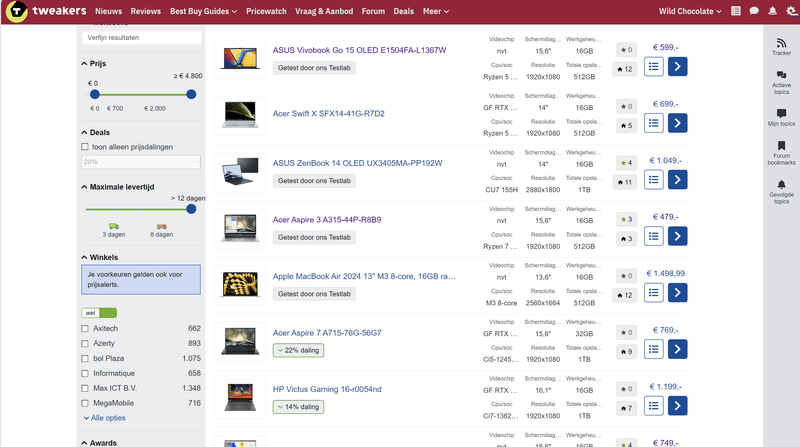Screen dimensions: 800x447
Task: Collapse the Winkels filter section
Action: click(x=99, y=257)
